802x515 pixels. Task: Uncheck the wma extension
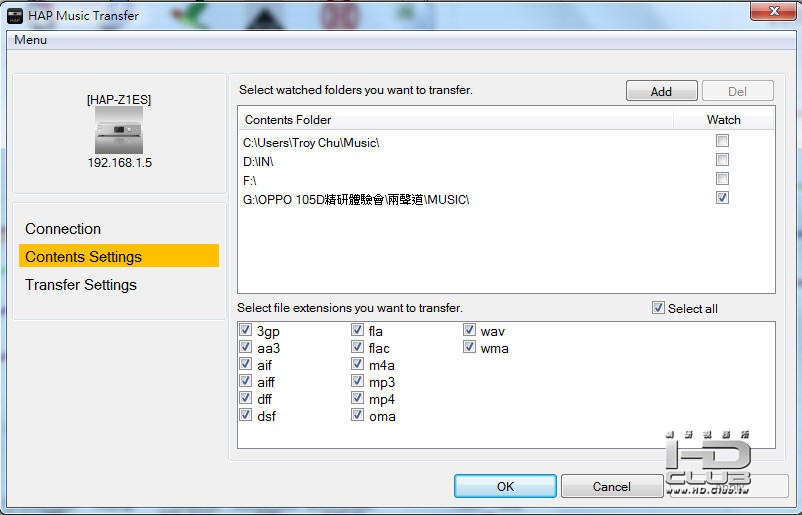[469, 347]
